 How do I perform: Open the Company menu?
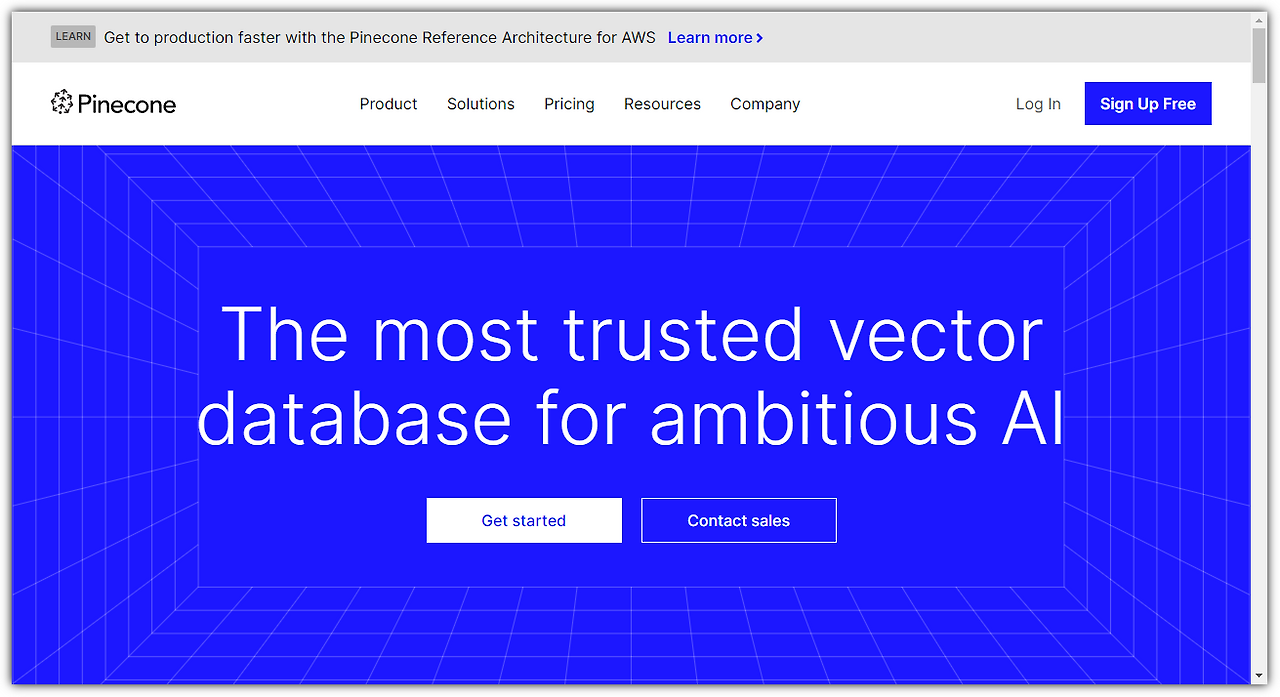point(764,103)
